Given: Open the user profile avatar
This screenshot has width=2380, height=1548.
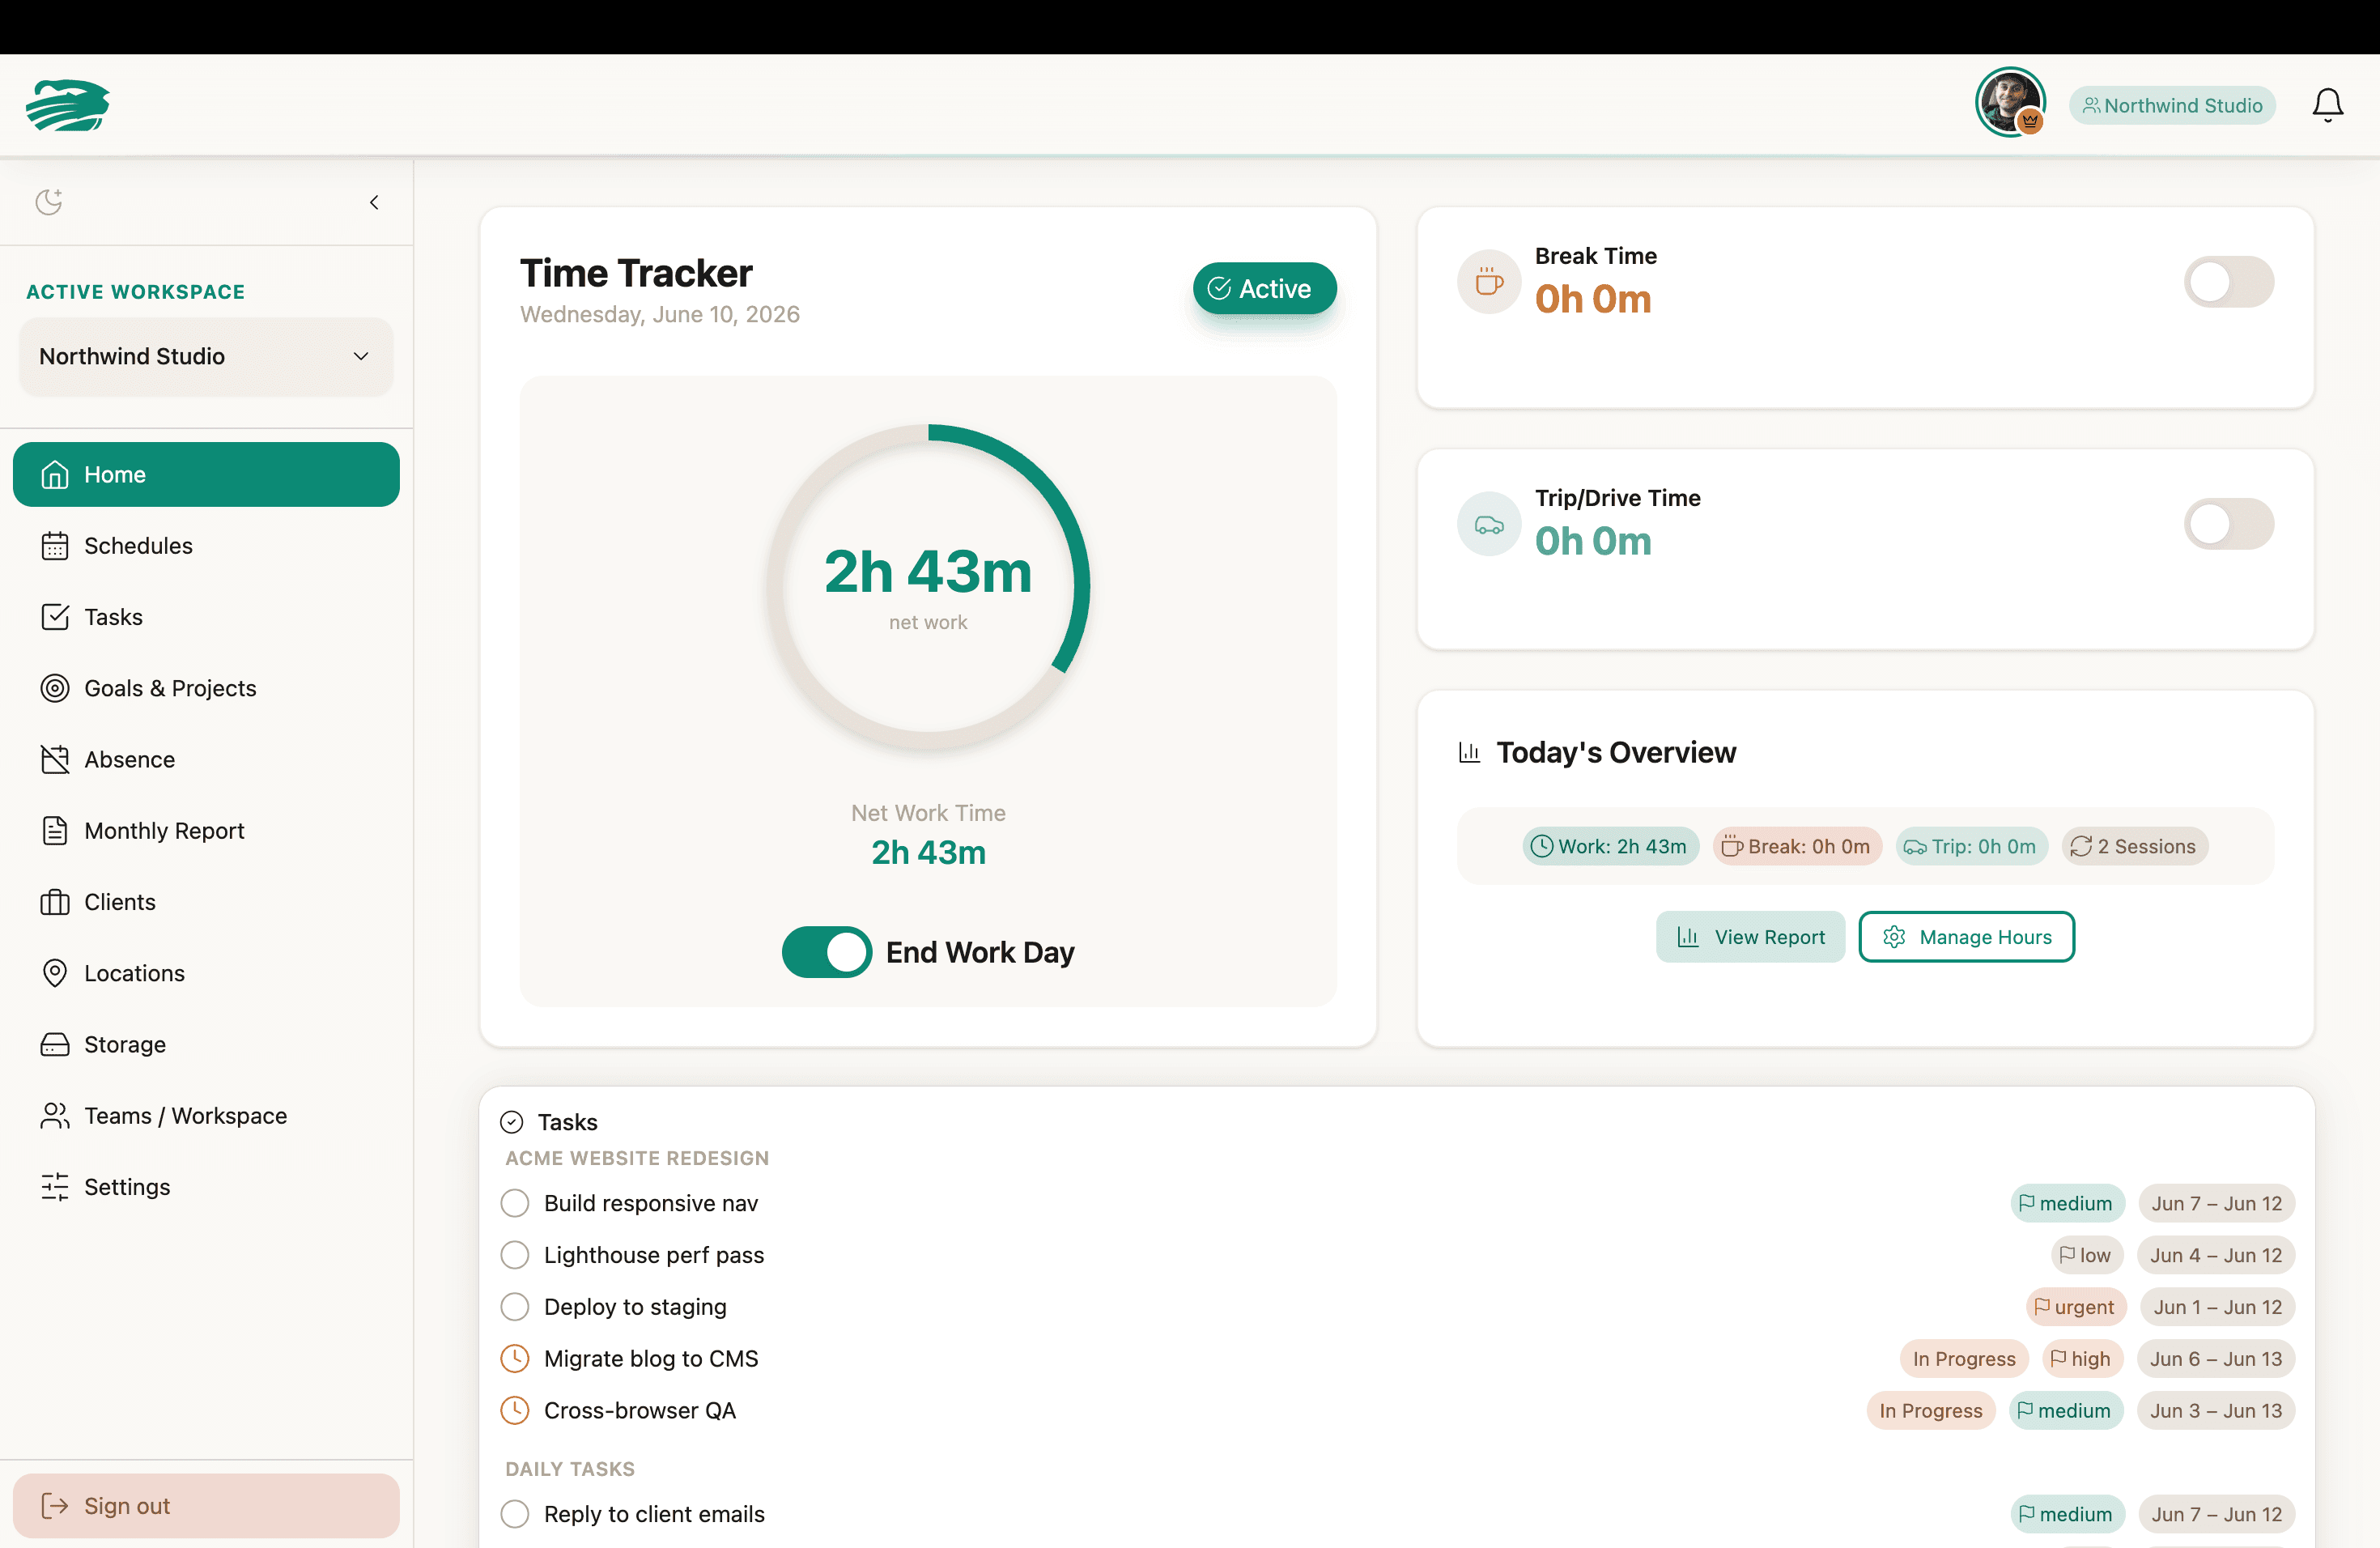Looking at the screenshot, I should click(2010, 102).
